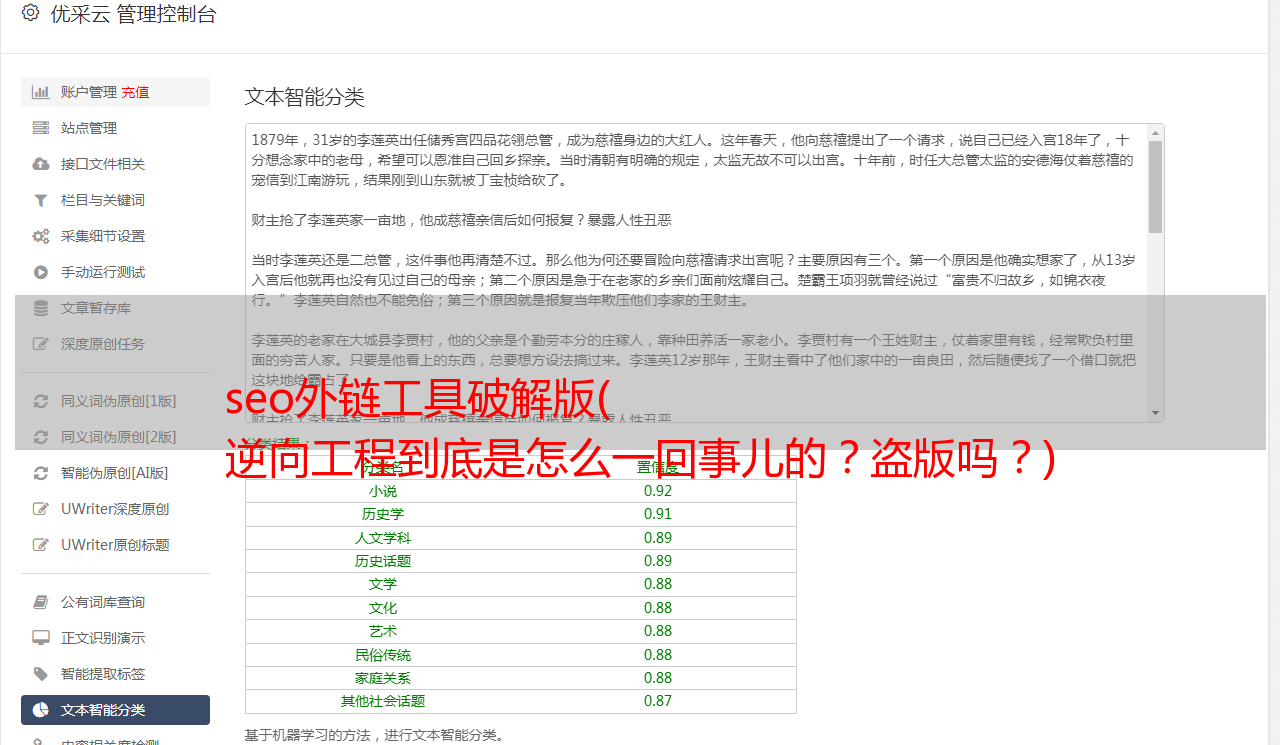This screenshot has height=745, width=1280.
Task: Click the filter funnel icon for 栏目与关键词
Action: (41, 200)
